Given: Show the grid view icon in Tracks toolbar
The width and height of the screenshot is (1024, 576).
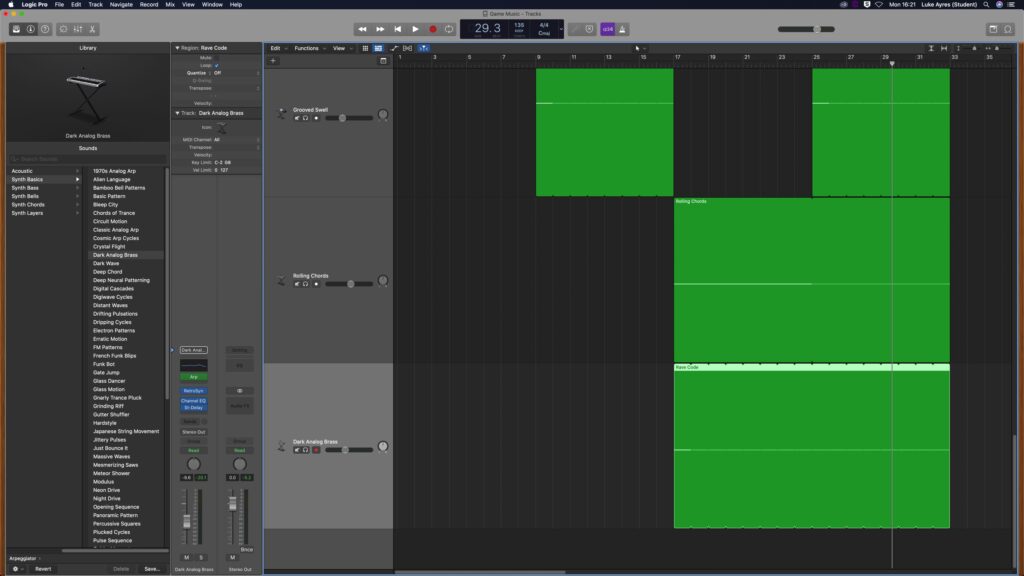Looking at the screenshot, I should click(x=365, y=48).
